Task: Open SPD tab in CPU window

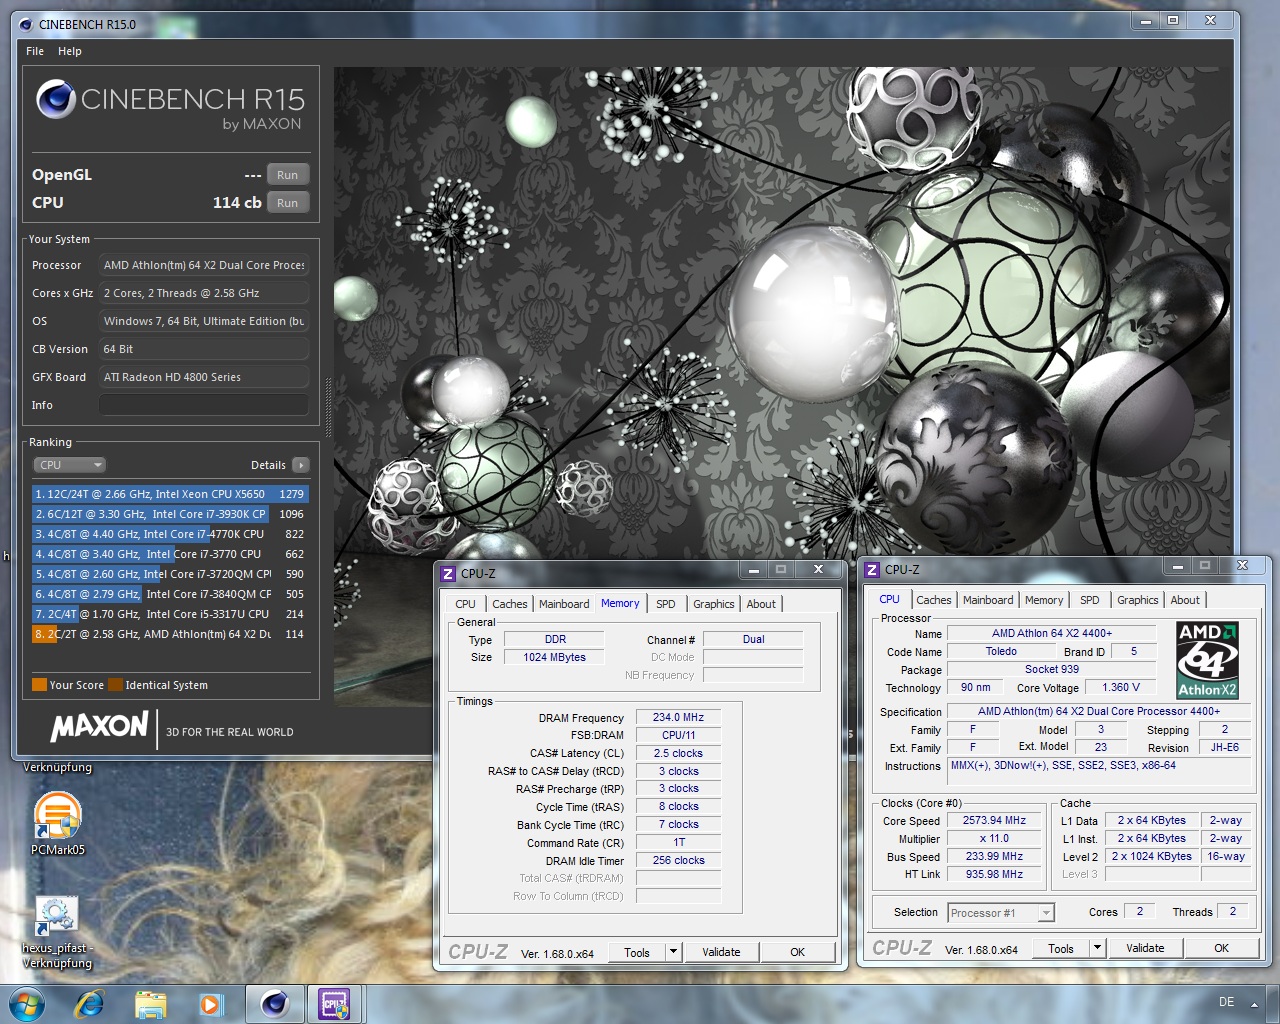Action: (1090, 600)
